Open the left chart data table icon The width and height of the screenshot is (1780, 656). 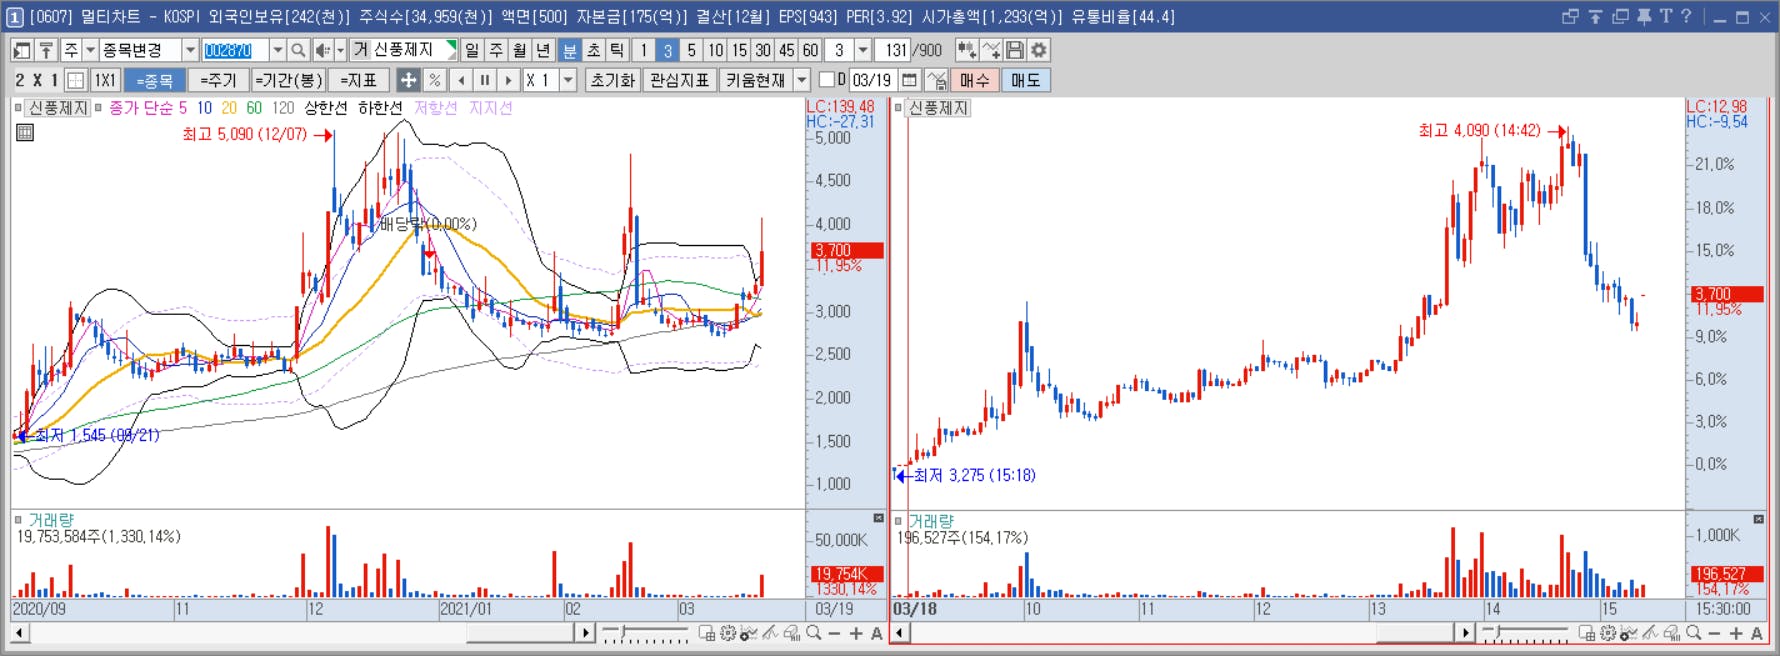pyautogui.click(x=25, y=132)
